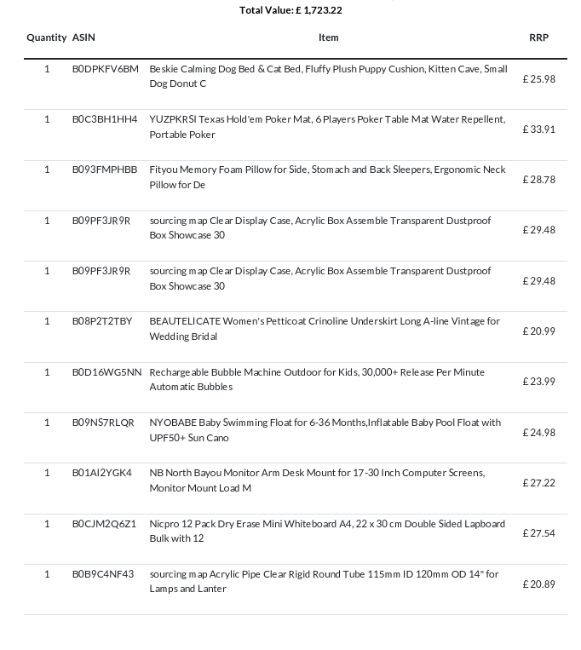Screen dimensions: 581x650
Task: Click the Rechargeable Bubble Machine item
Action: pos(317,379)
